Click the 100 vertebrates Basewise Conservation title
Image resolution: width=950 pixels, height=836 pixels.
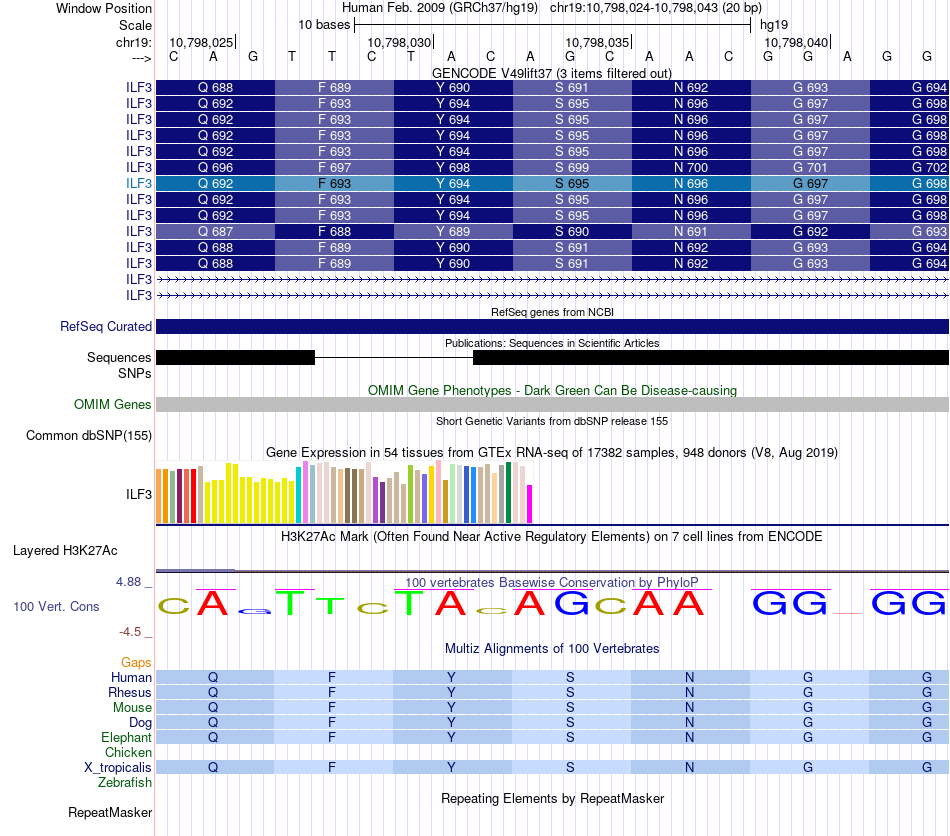click(551, 582)
